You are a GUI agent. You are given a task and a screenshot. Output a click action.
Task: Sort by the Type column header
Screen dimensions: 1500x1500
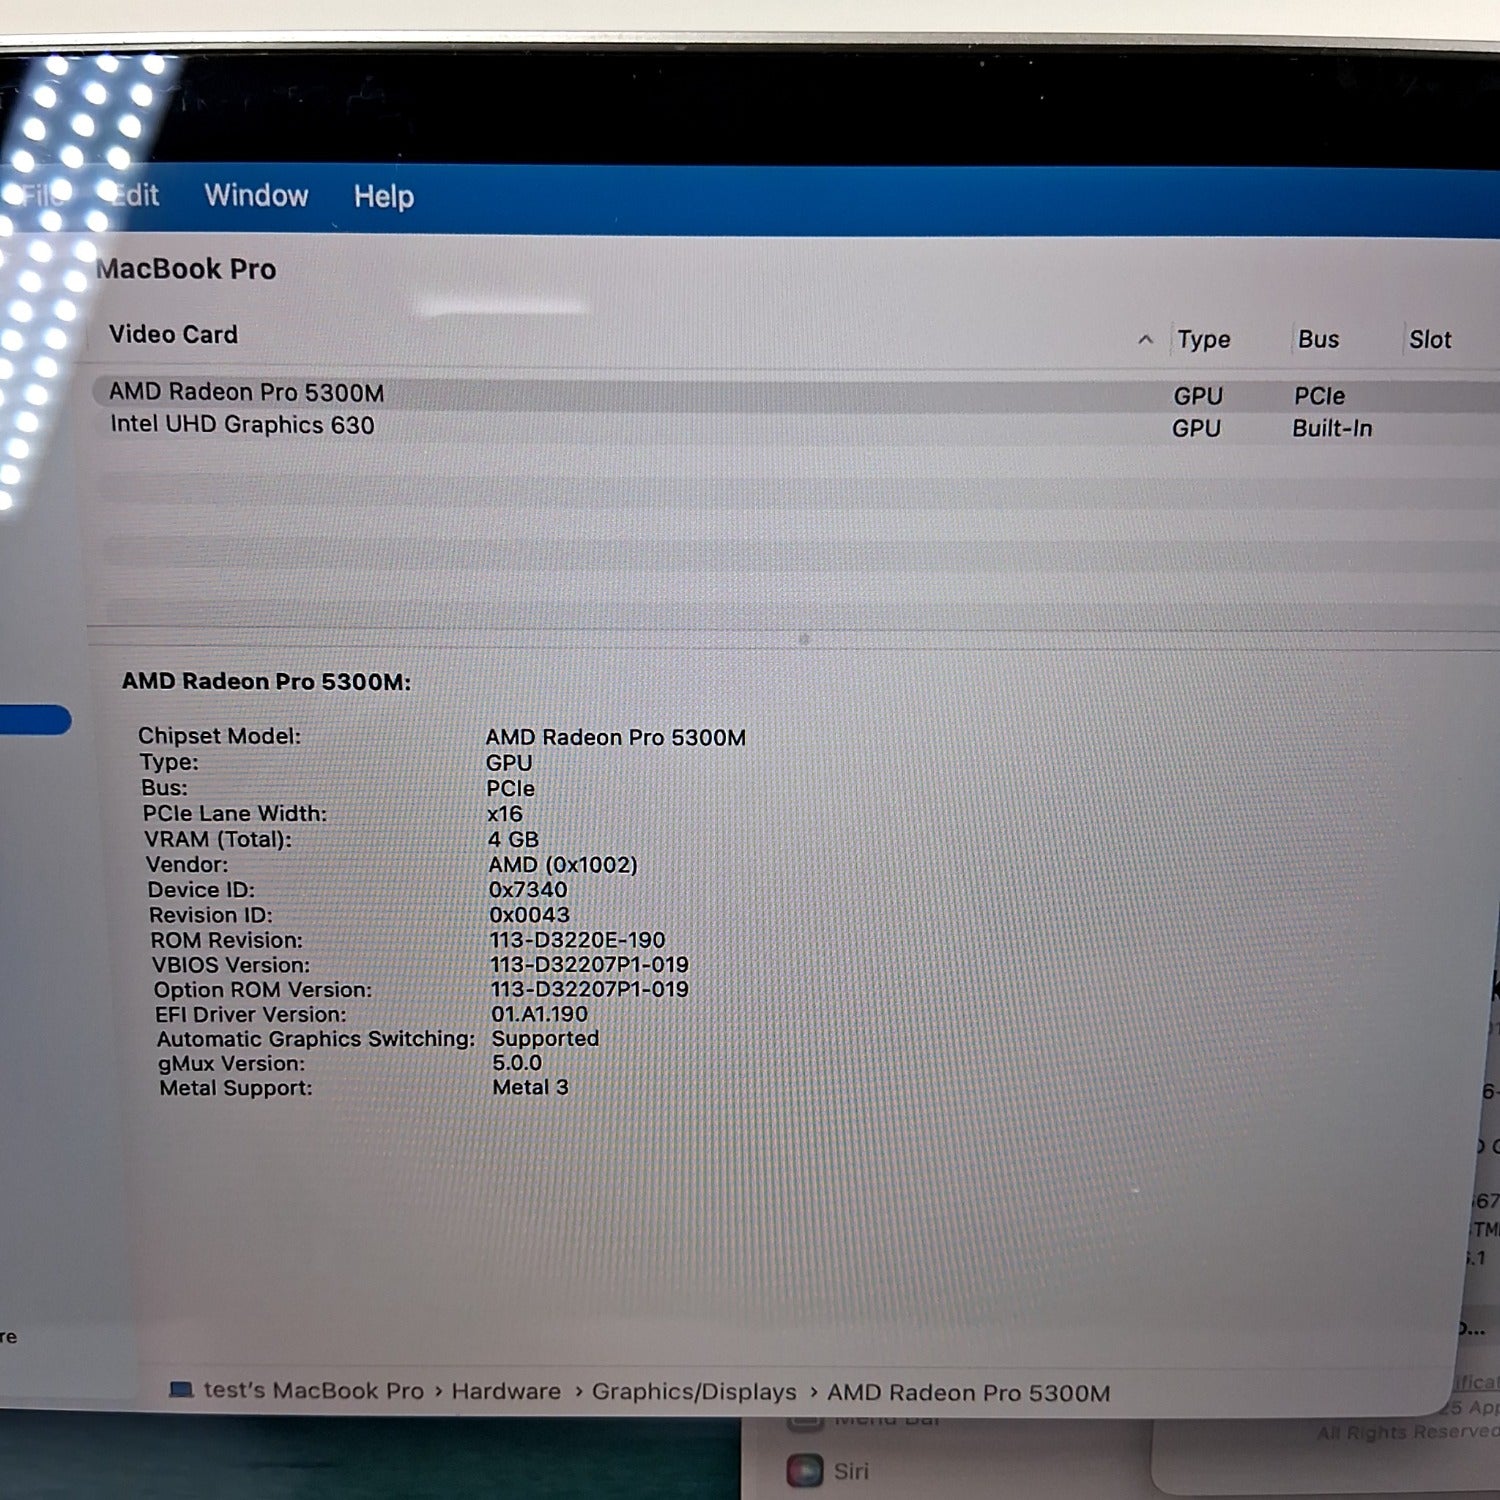pyautogui.click(x=1203, y=340)
